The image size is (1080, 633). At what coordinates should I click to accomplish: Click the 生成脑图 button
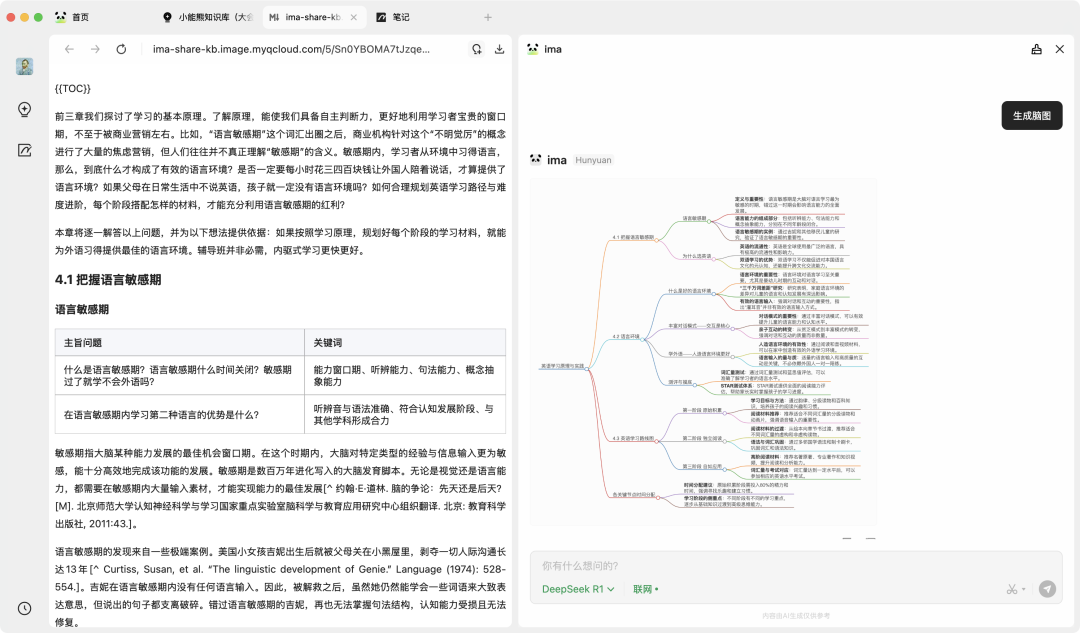pos(1032,116)
